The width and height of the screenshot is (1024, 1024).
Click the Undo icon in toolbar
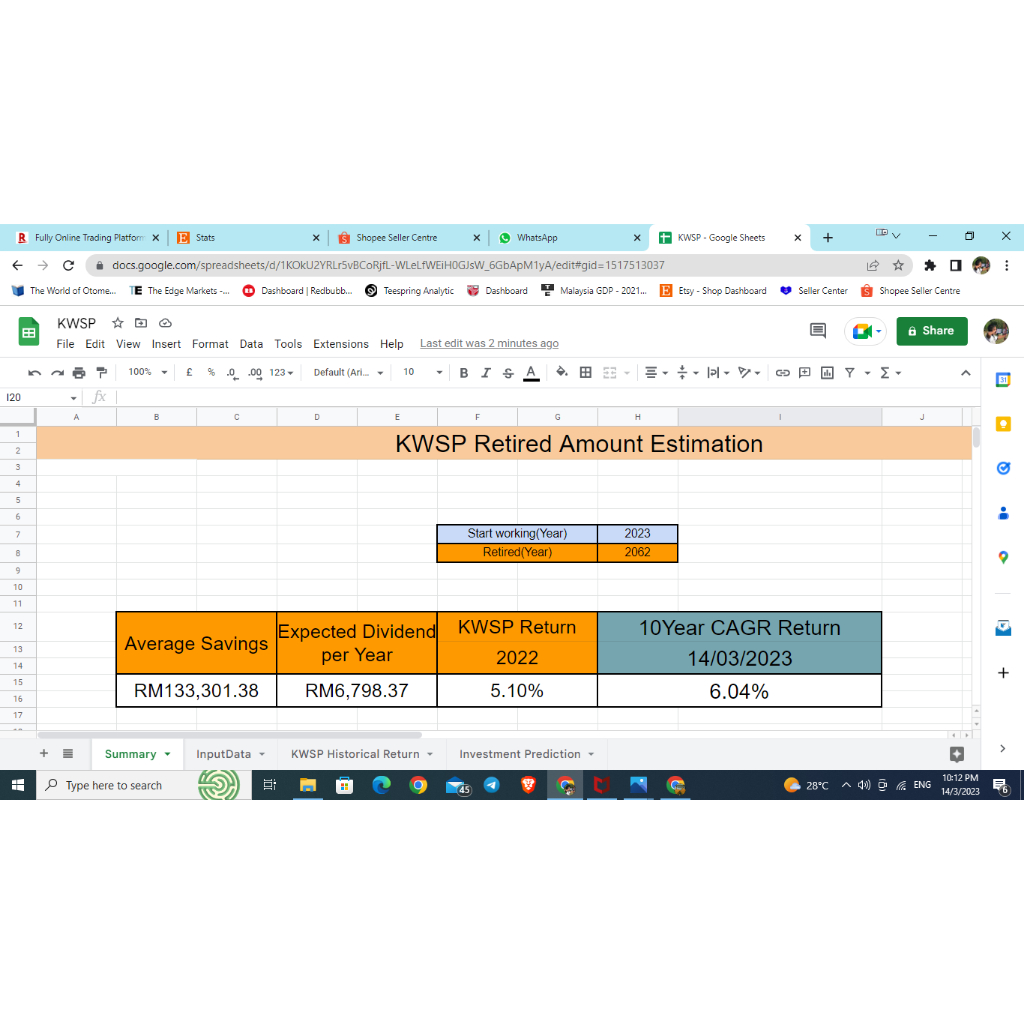coord(35,373)
